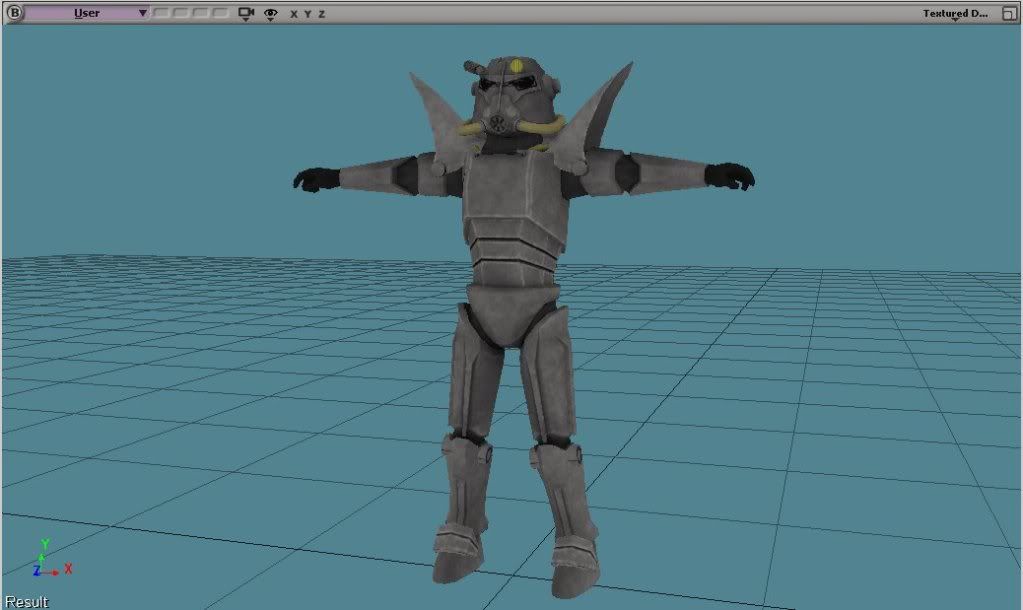Open the eye show/visibility menu
Screen dimensions: 1023x610
[270, 14]
